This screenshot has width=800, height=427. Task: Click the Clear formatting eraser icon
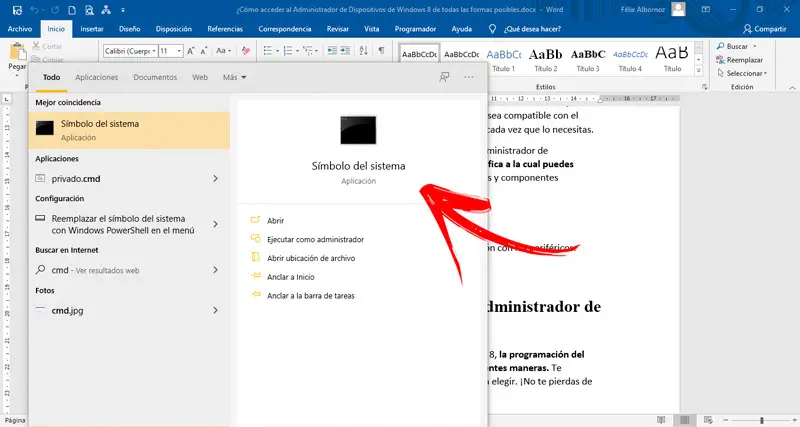[x=246, y=51]
